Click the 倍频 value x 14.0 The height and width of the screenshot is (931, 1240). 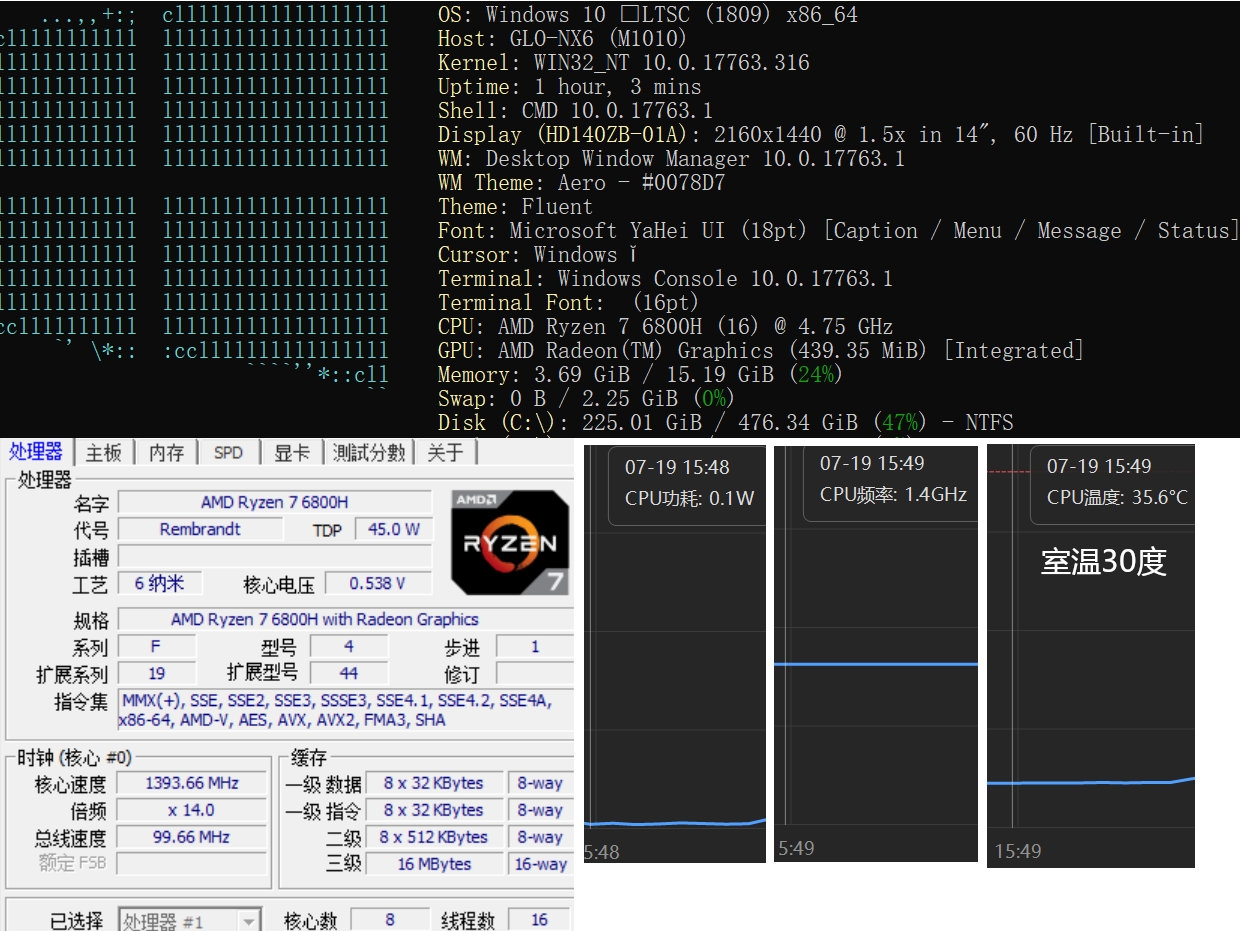click(192, 810)
